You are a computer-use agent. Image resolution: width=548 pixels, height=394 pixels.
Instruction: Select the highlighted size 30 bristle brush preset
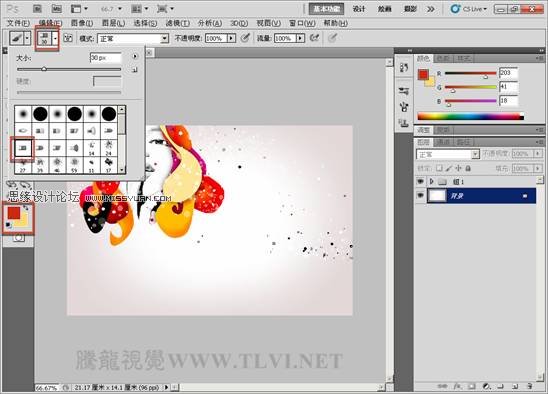pos(23,148)
